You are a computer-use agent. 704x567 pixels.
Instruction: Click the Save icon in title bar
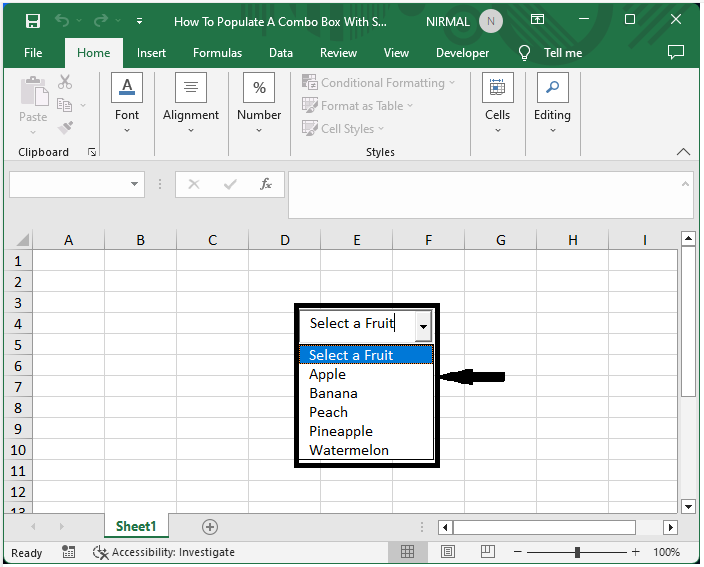[33, 21]
